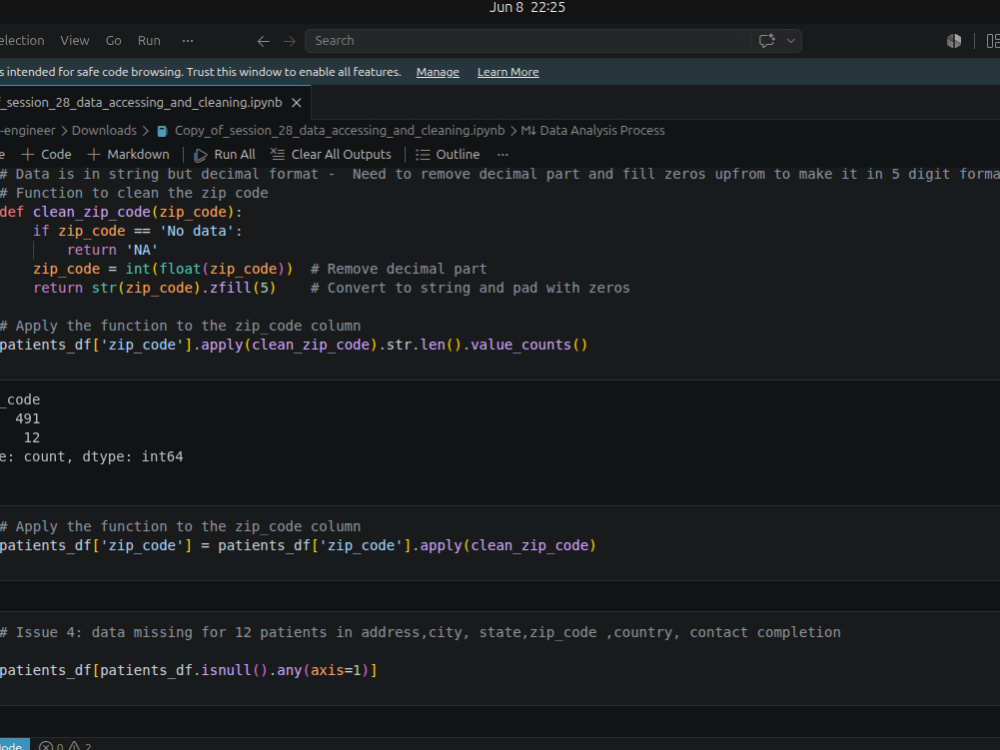Click the engineer folder breadcrumb

tap(28, 131)
